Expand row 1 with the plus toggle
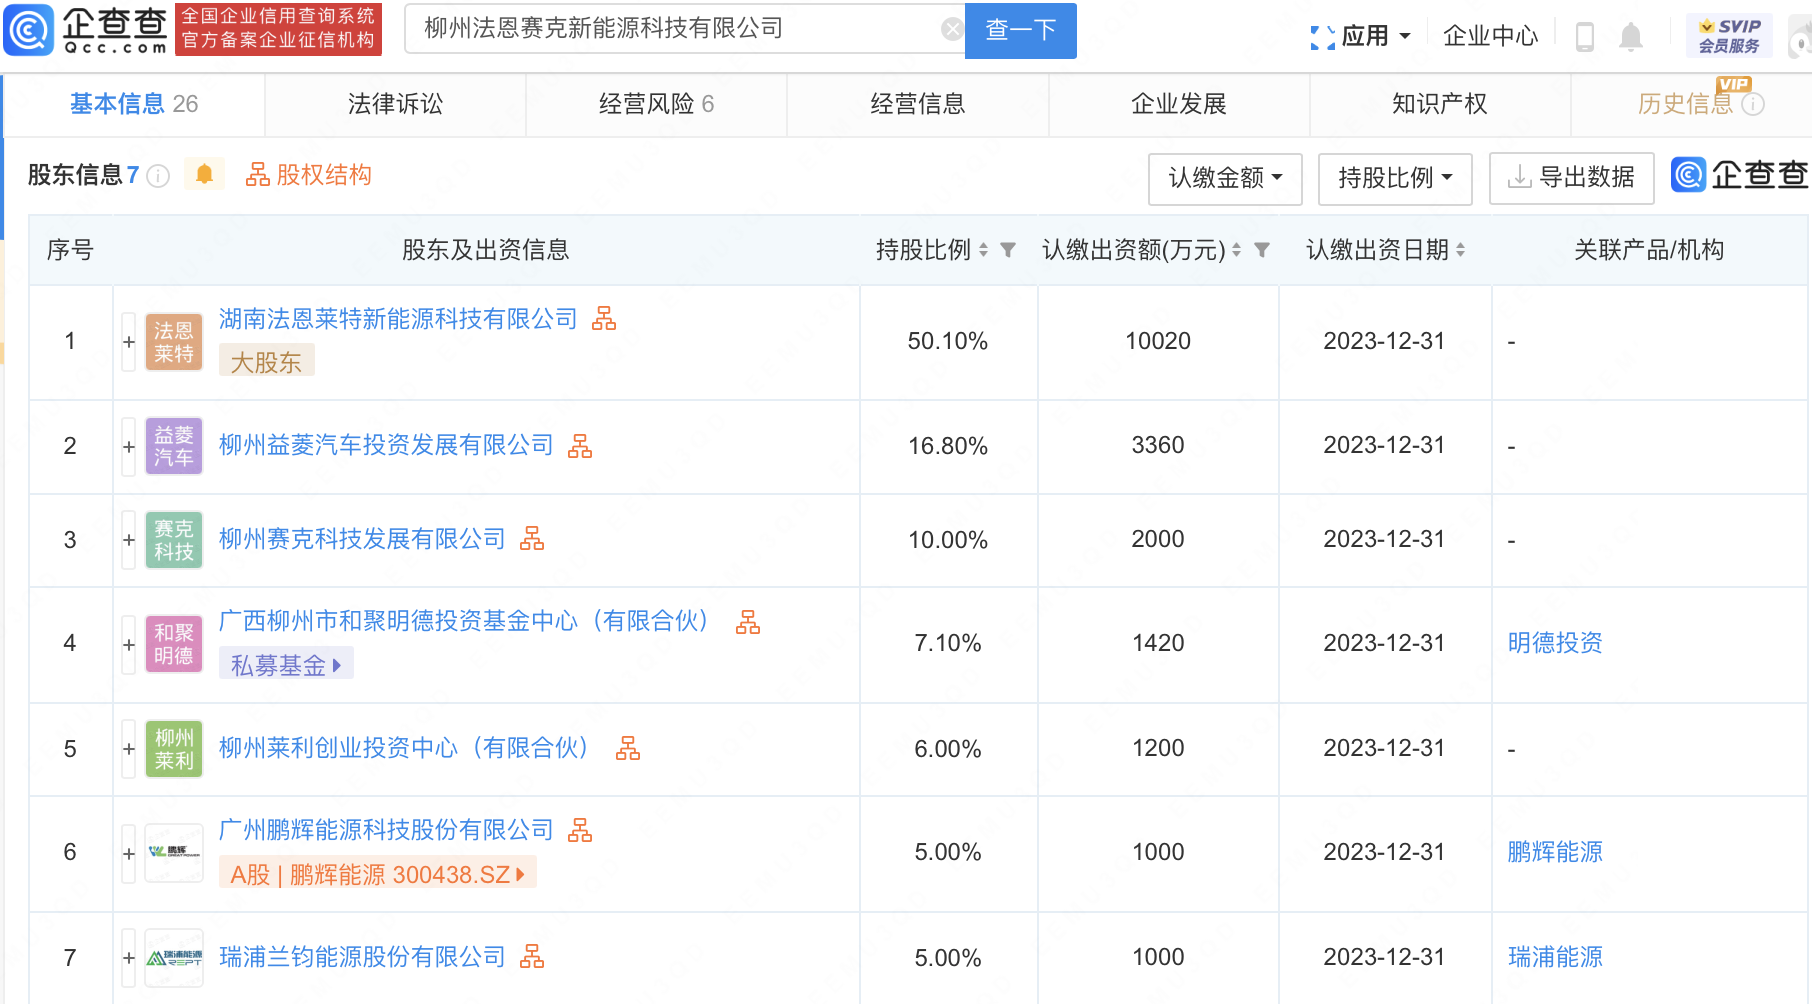Viewport: 1812px width, 1004px height. pos(129,342)
